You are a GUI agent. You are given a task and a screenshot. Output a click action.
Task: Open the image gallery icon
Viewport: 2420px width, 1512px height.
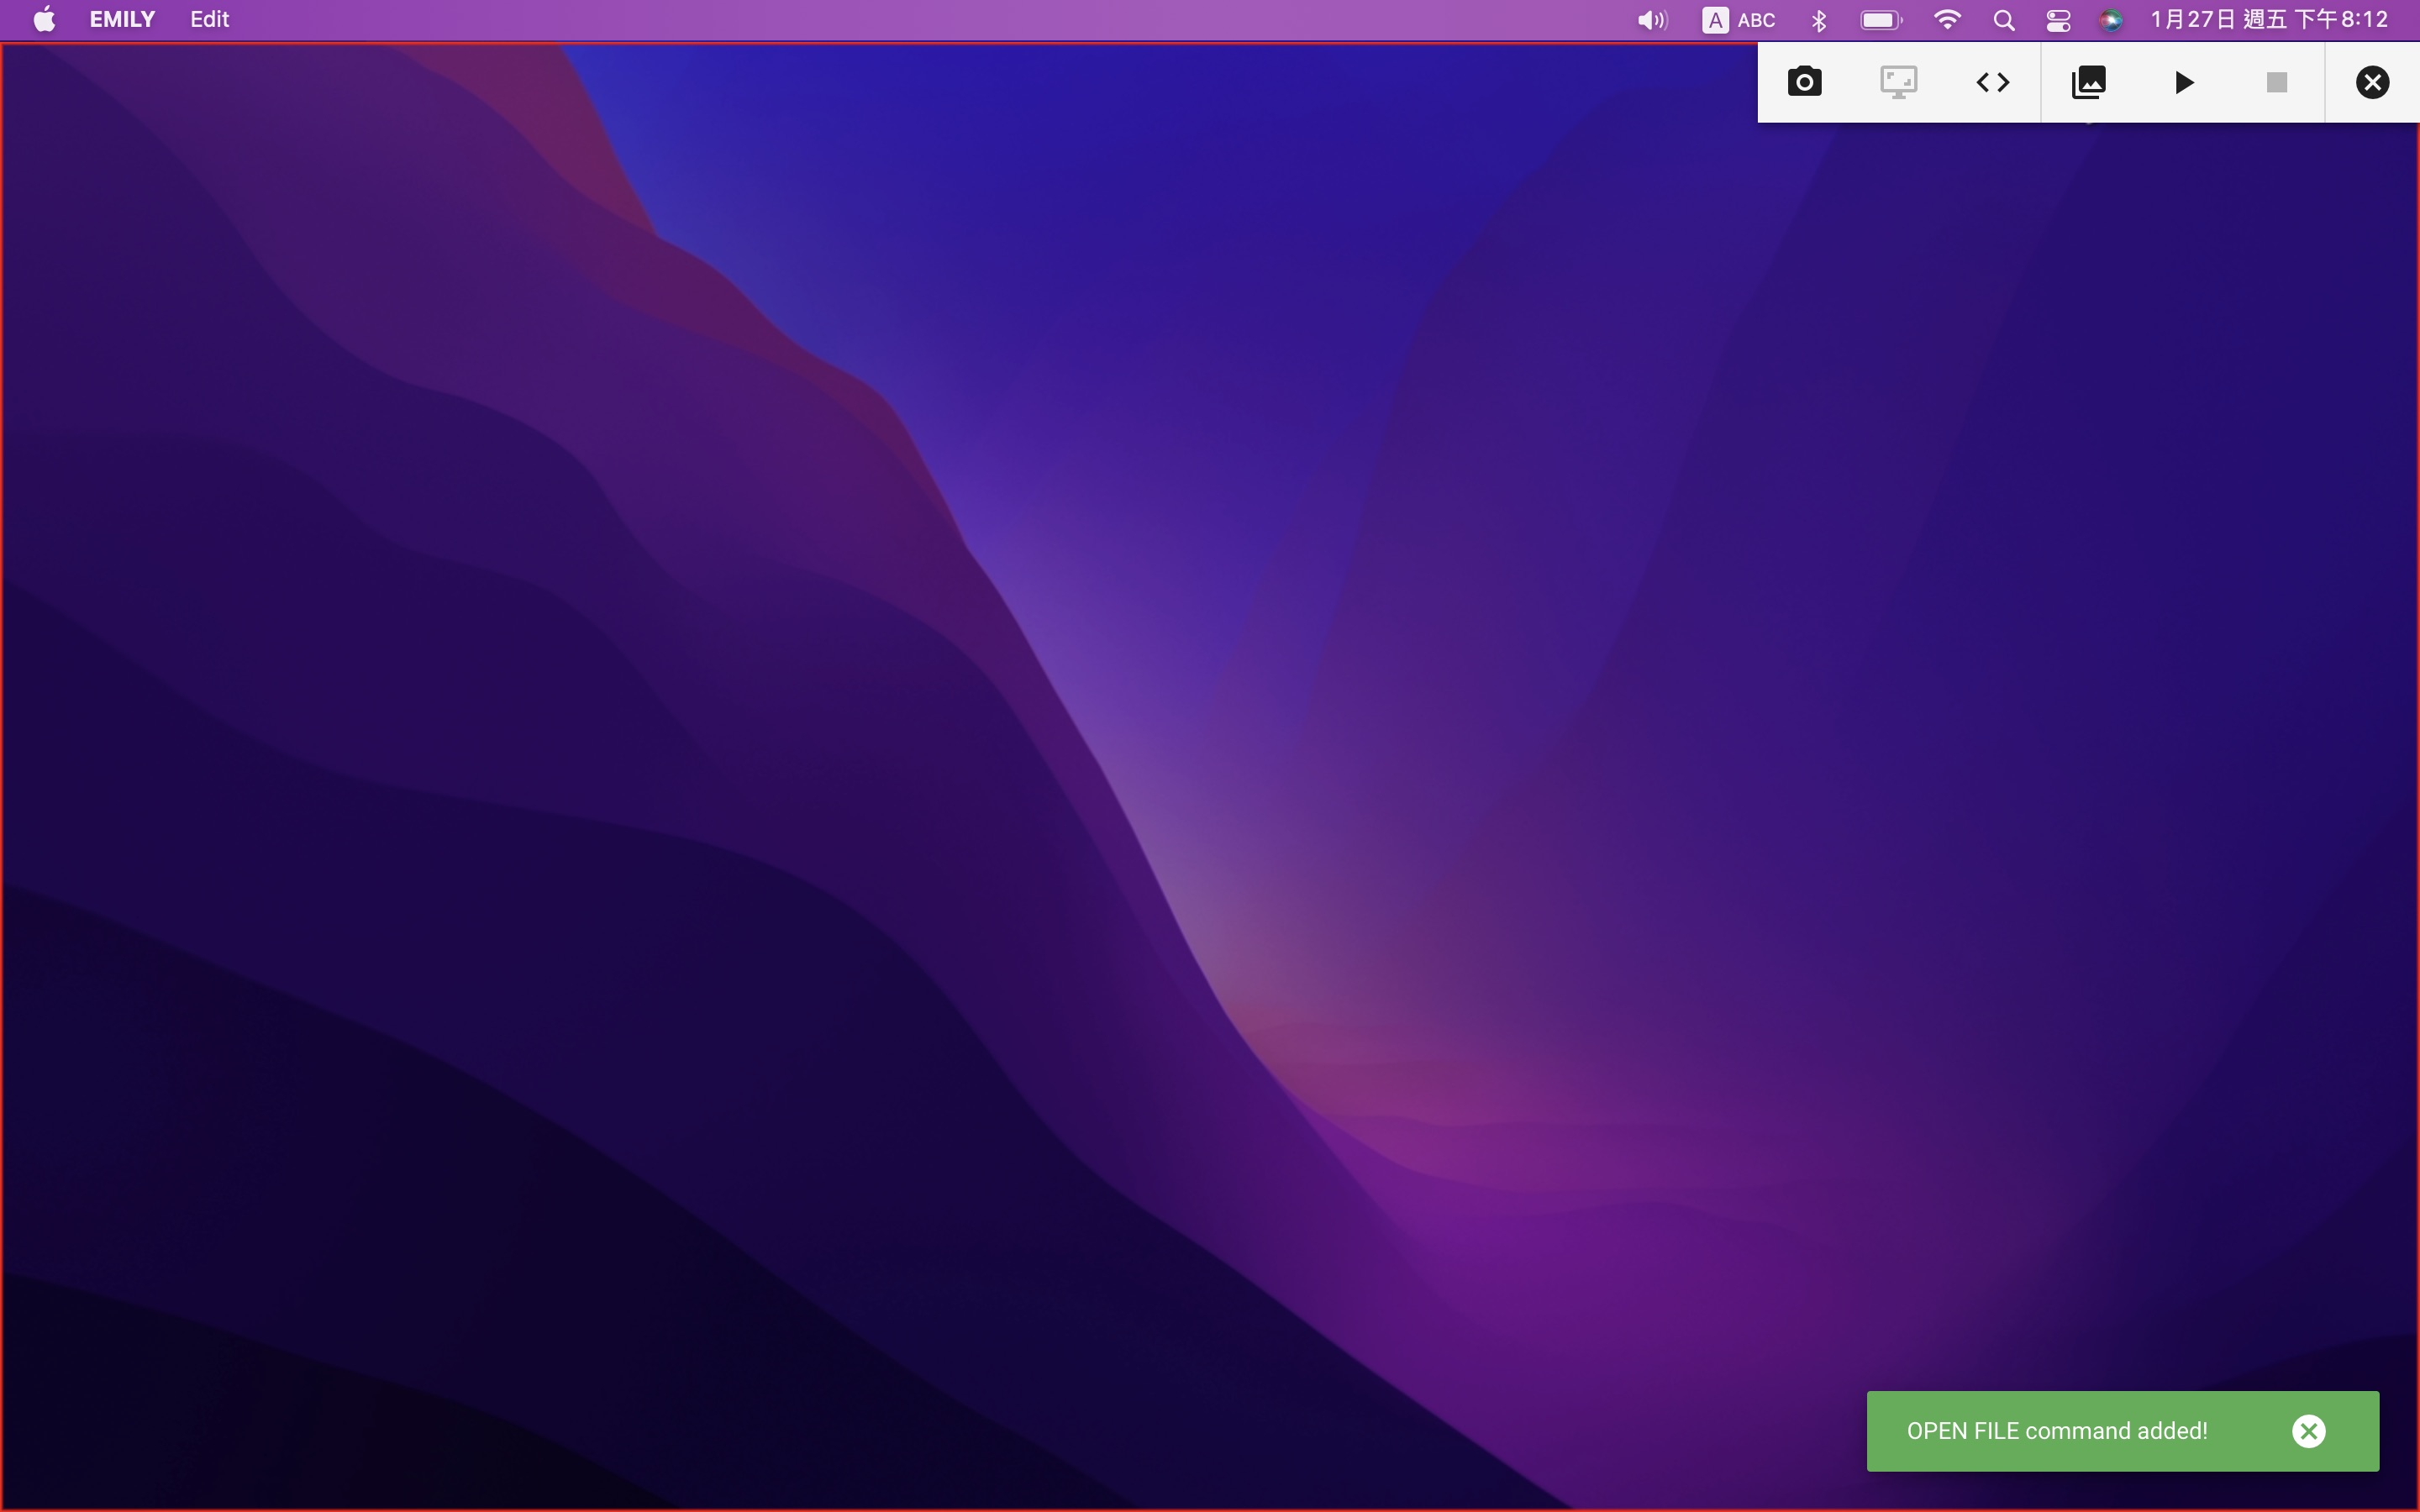coord(2088,82)
